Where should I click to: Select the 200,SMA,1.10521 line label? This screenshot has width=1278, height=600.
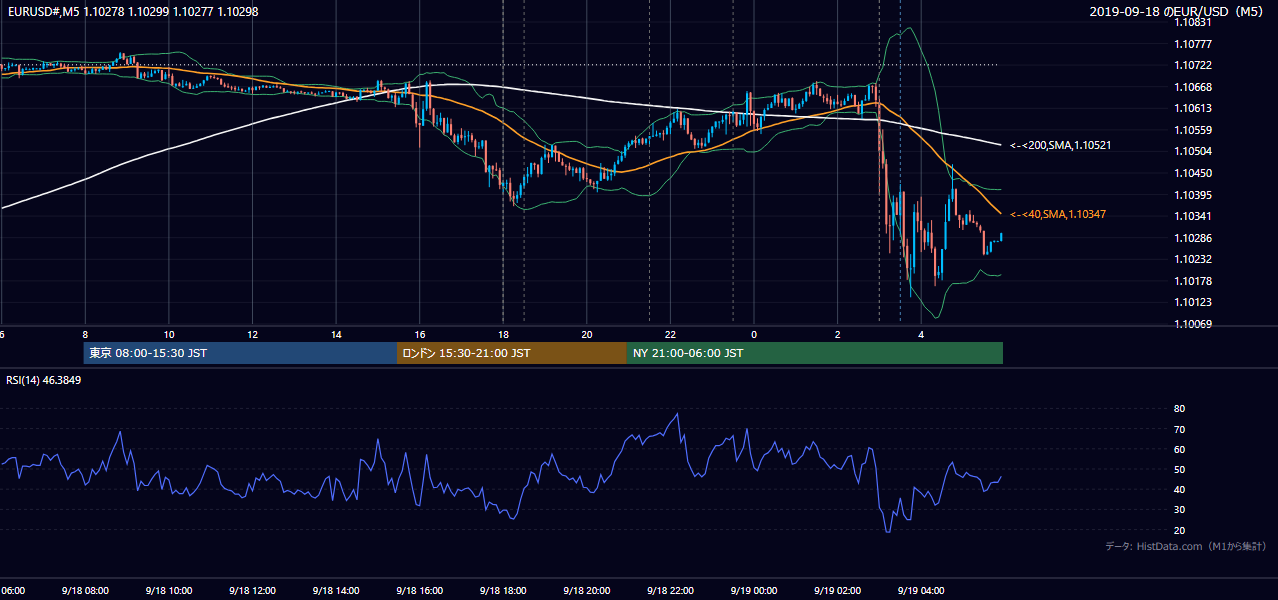[x=1060, y=145]
